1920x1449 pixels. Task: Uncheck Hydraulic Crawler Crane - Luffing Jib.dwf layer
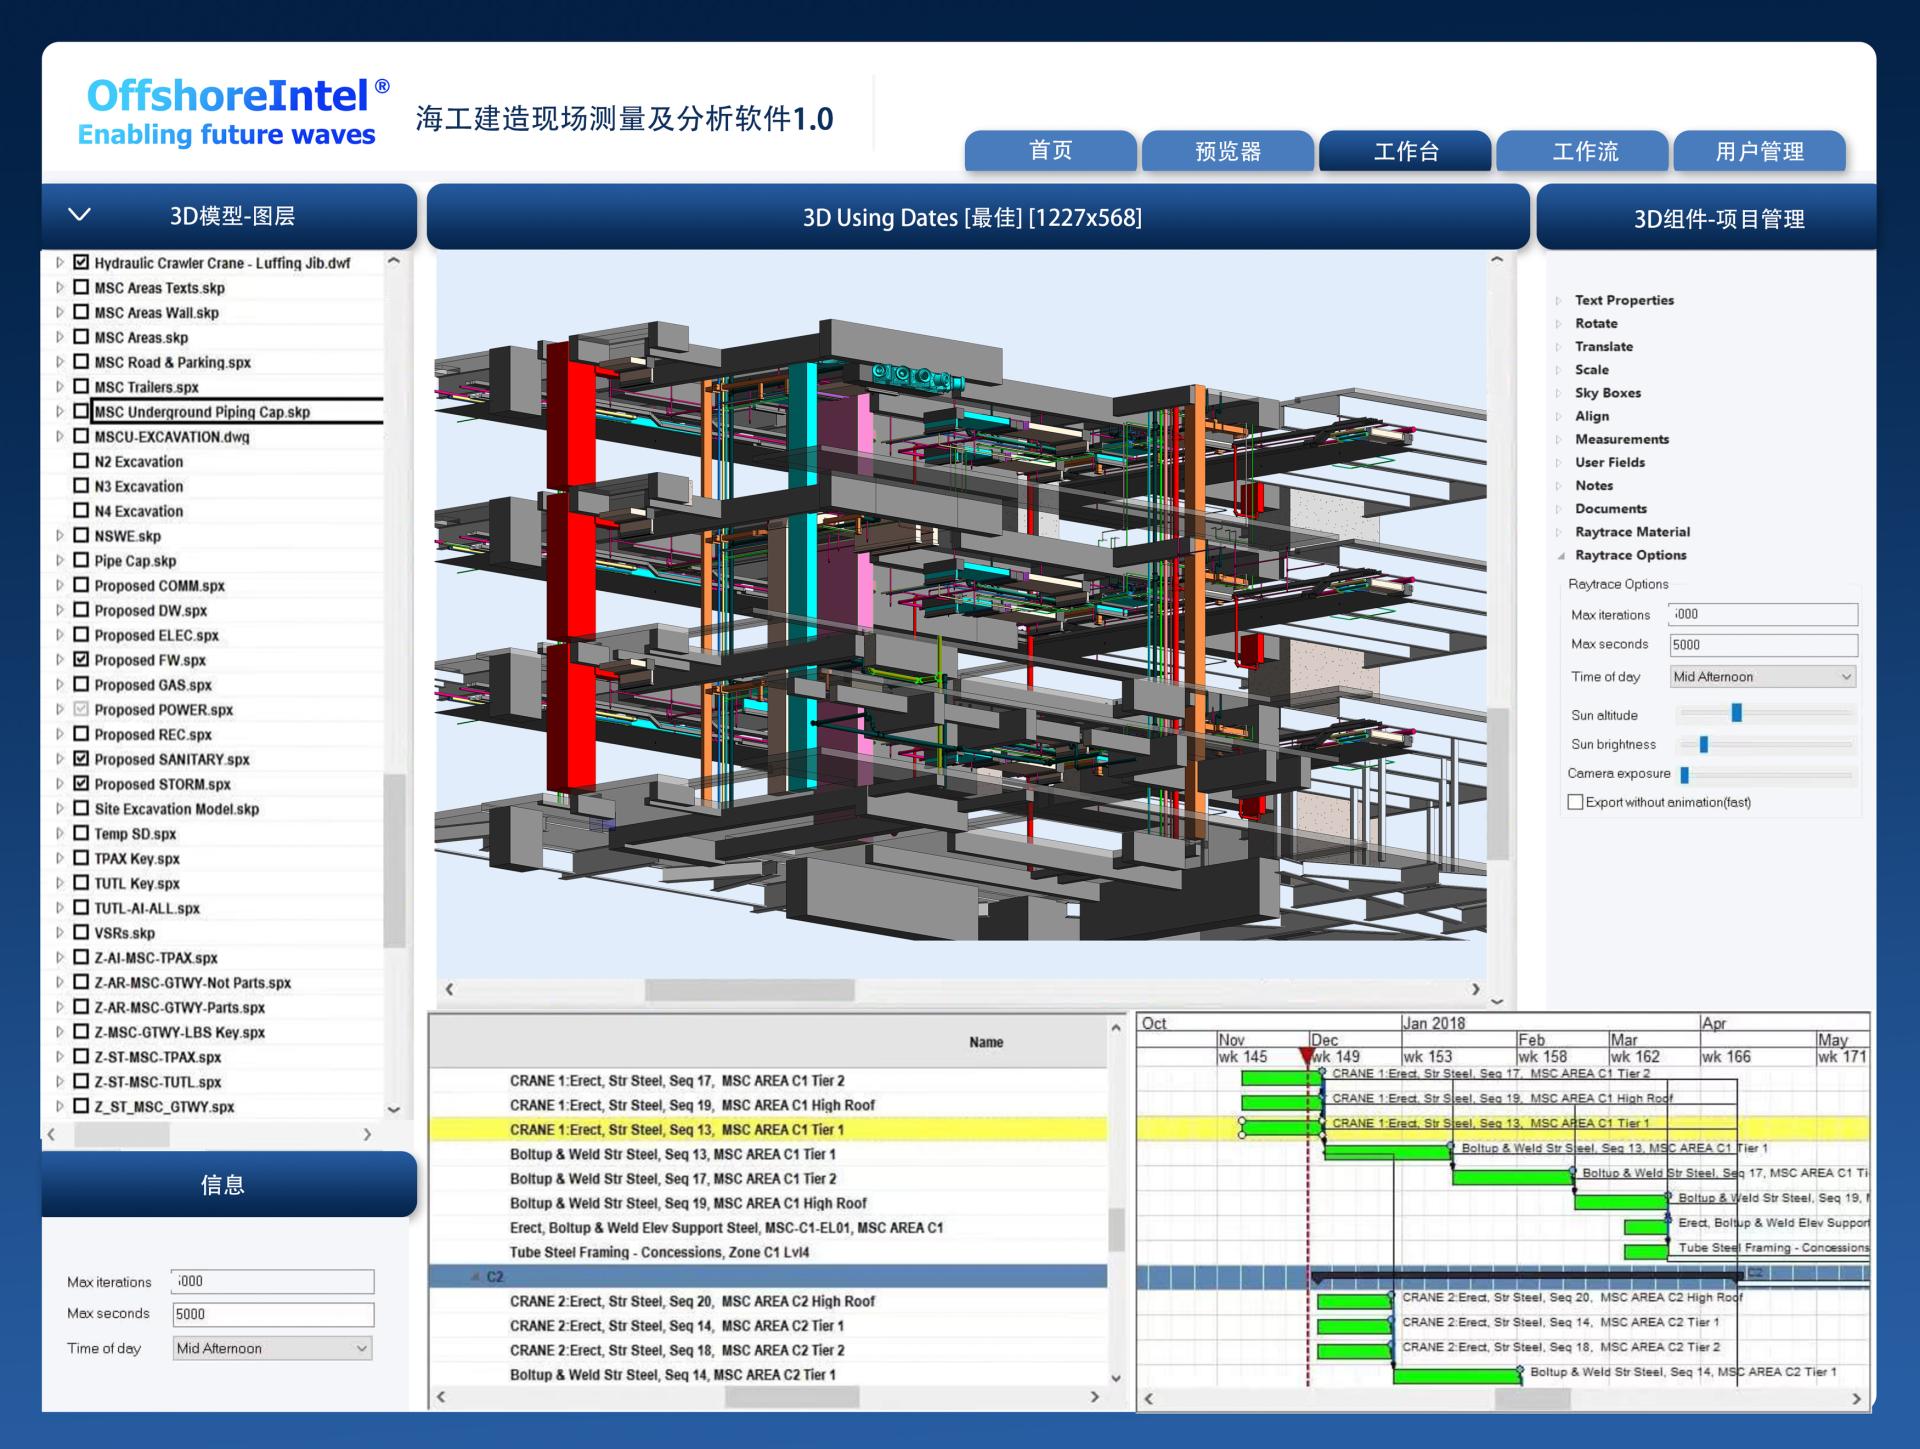[82, 263]
